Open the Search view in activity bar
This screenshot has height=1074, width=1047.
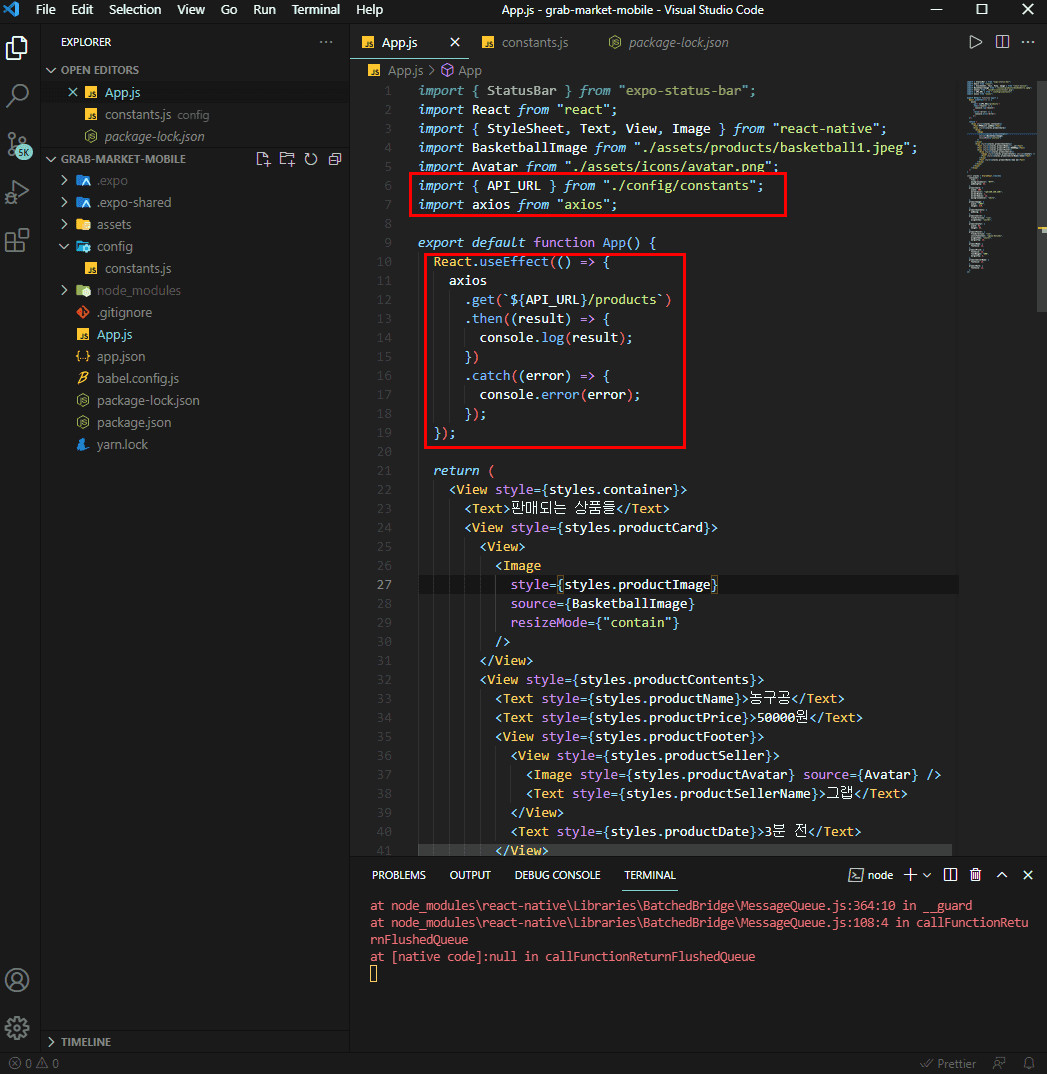(x=18, y=96)
